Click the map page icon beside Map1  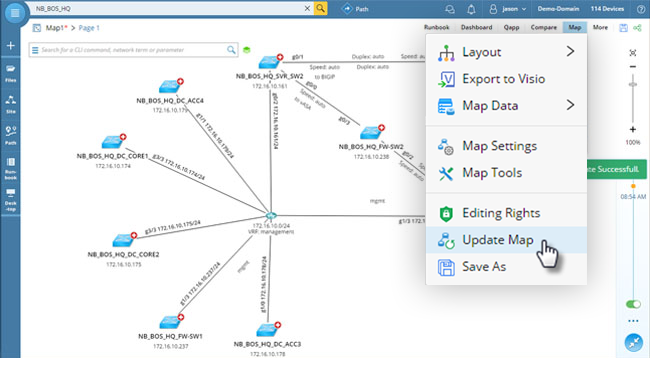coord(37,28)
